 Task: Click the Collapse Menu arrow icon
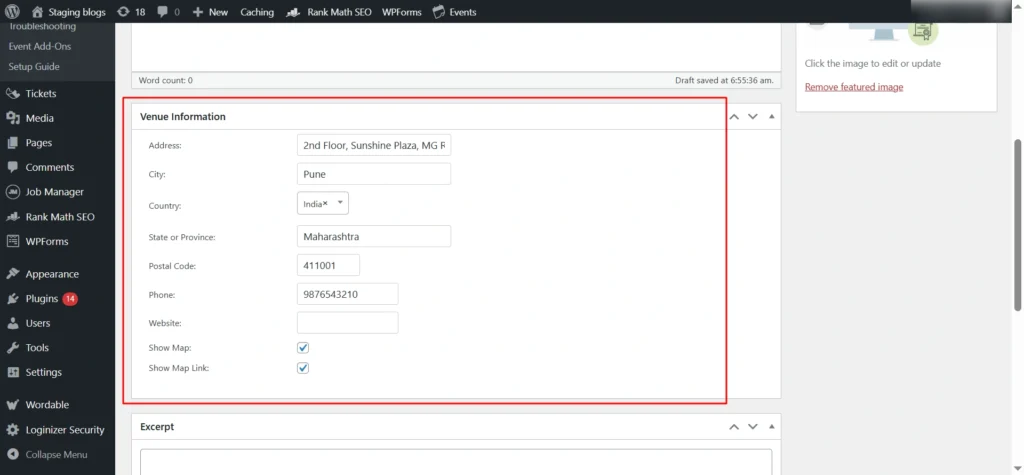[12, 455]
